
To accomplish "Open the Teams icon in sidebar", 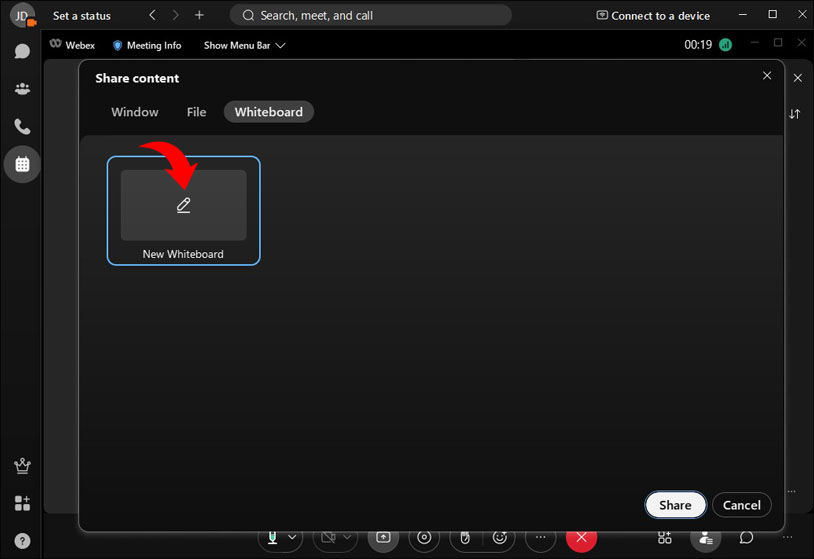I will pos(22,89).
